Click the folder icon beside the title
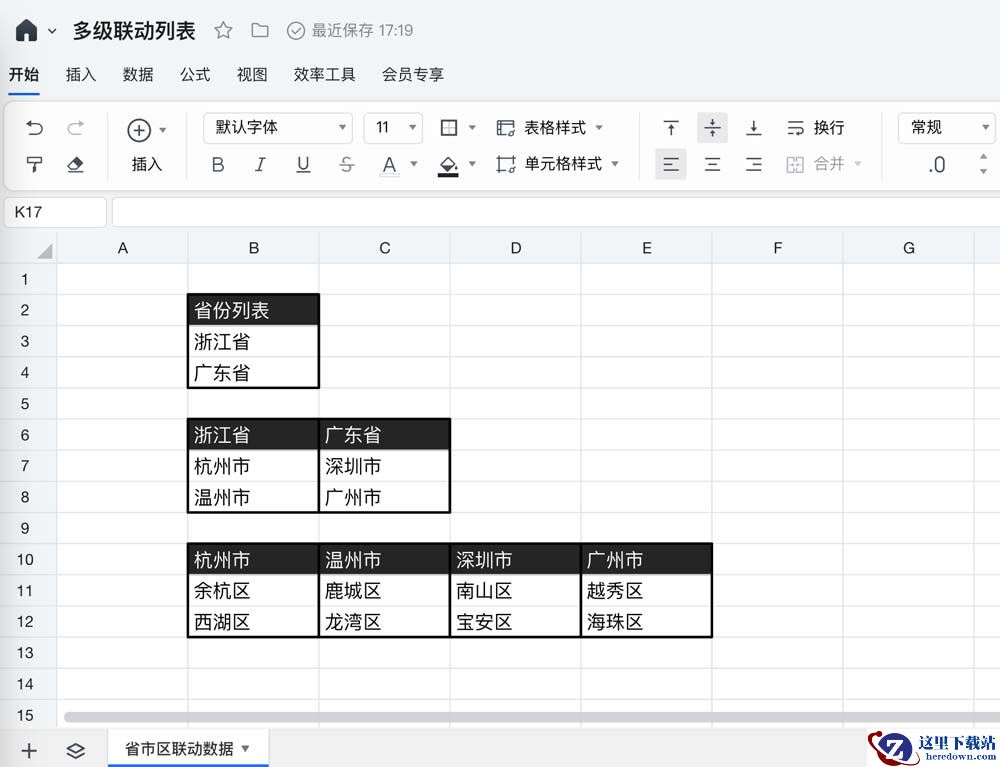The width and height of the screenshot is (1000, 767). coord(260,31)
